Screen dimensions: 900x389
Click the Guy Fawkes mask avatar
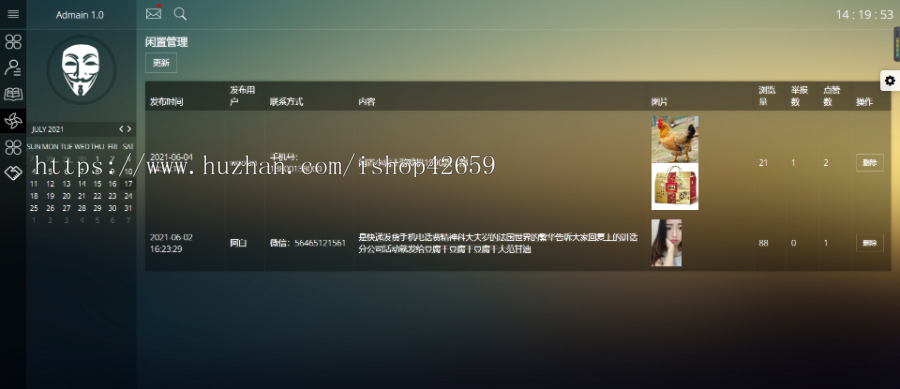click(82, 69)
